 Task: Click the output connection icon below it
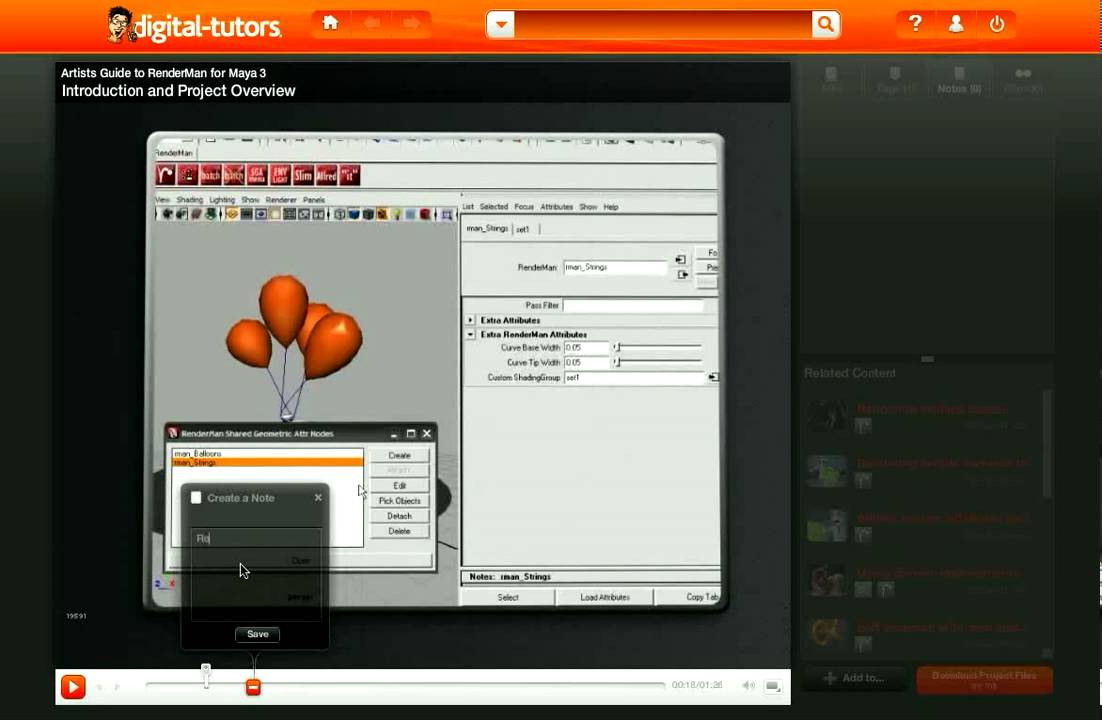(x=682, y=275)
